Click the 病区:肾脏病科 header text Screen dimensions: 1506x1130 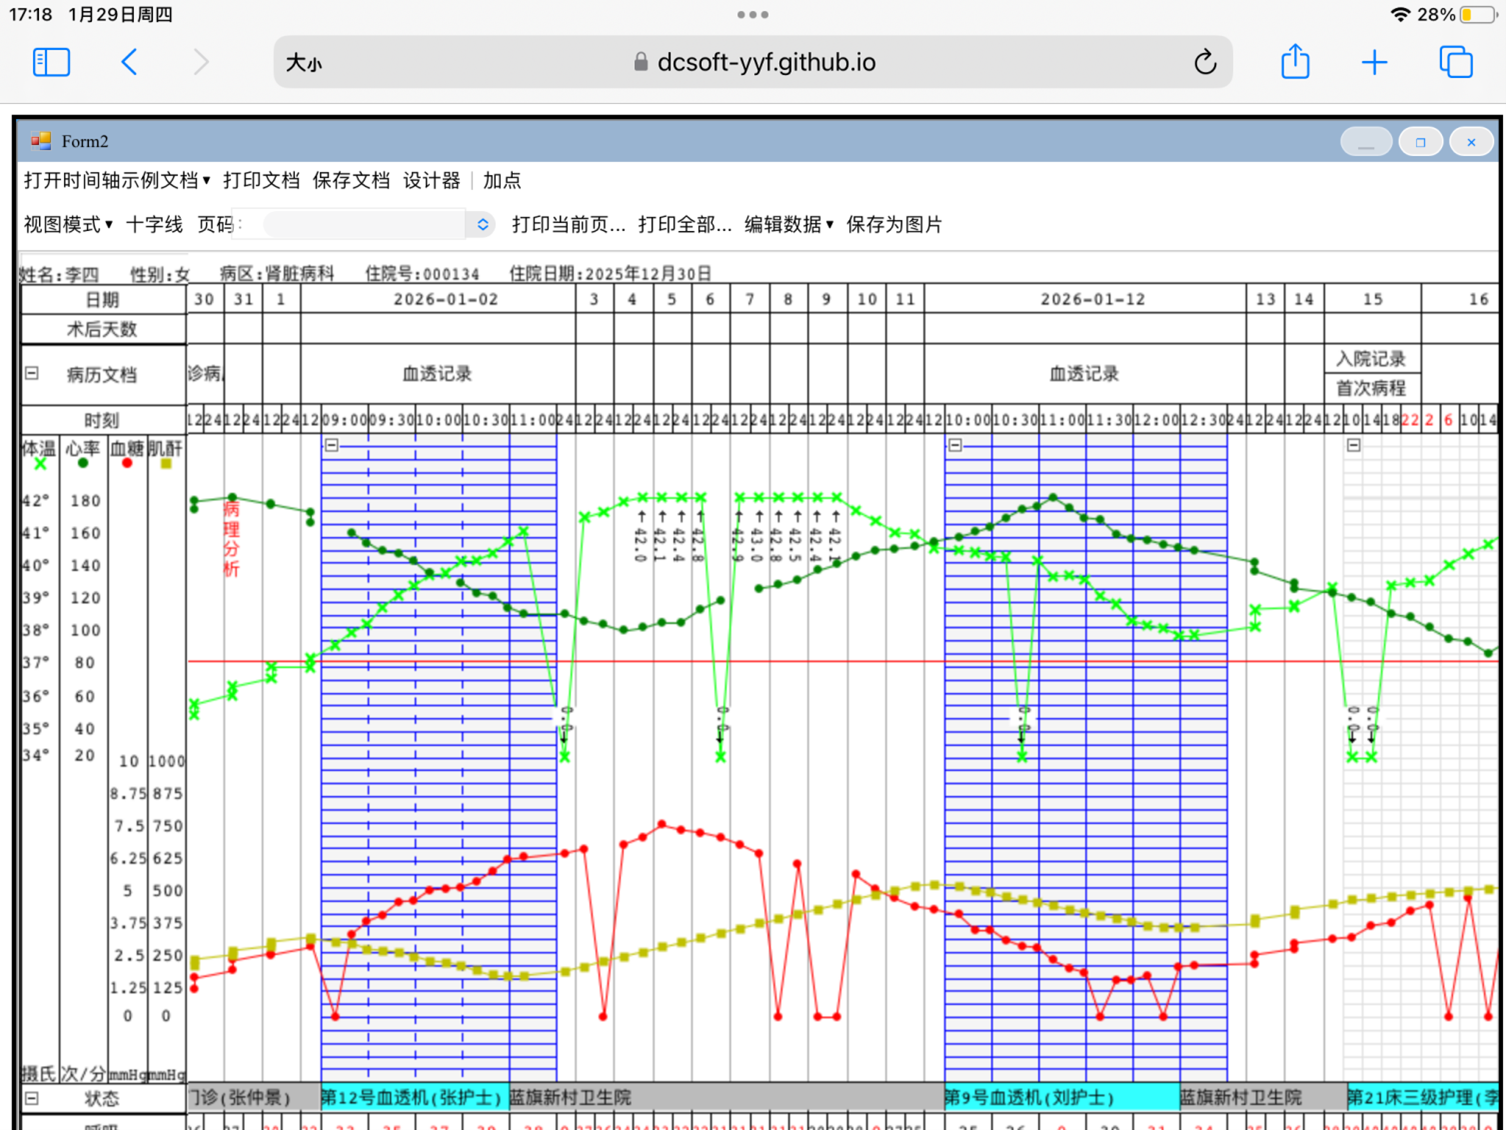pos(277,274)
